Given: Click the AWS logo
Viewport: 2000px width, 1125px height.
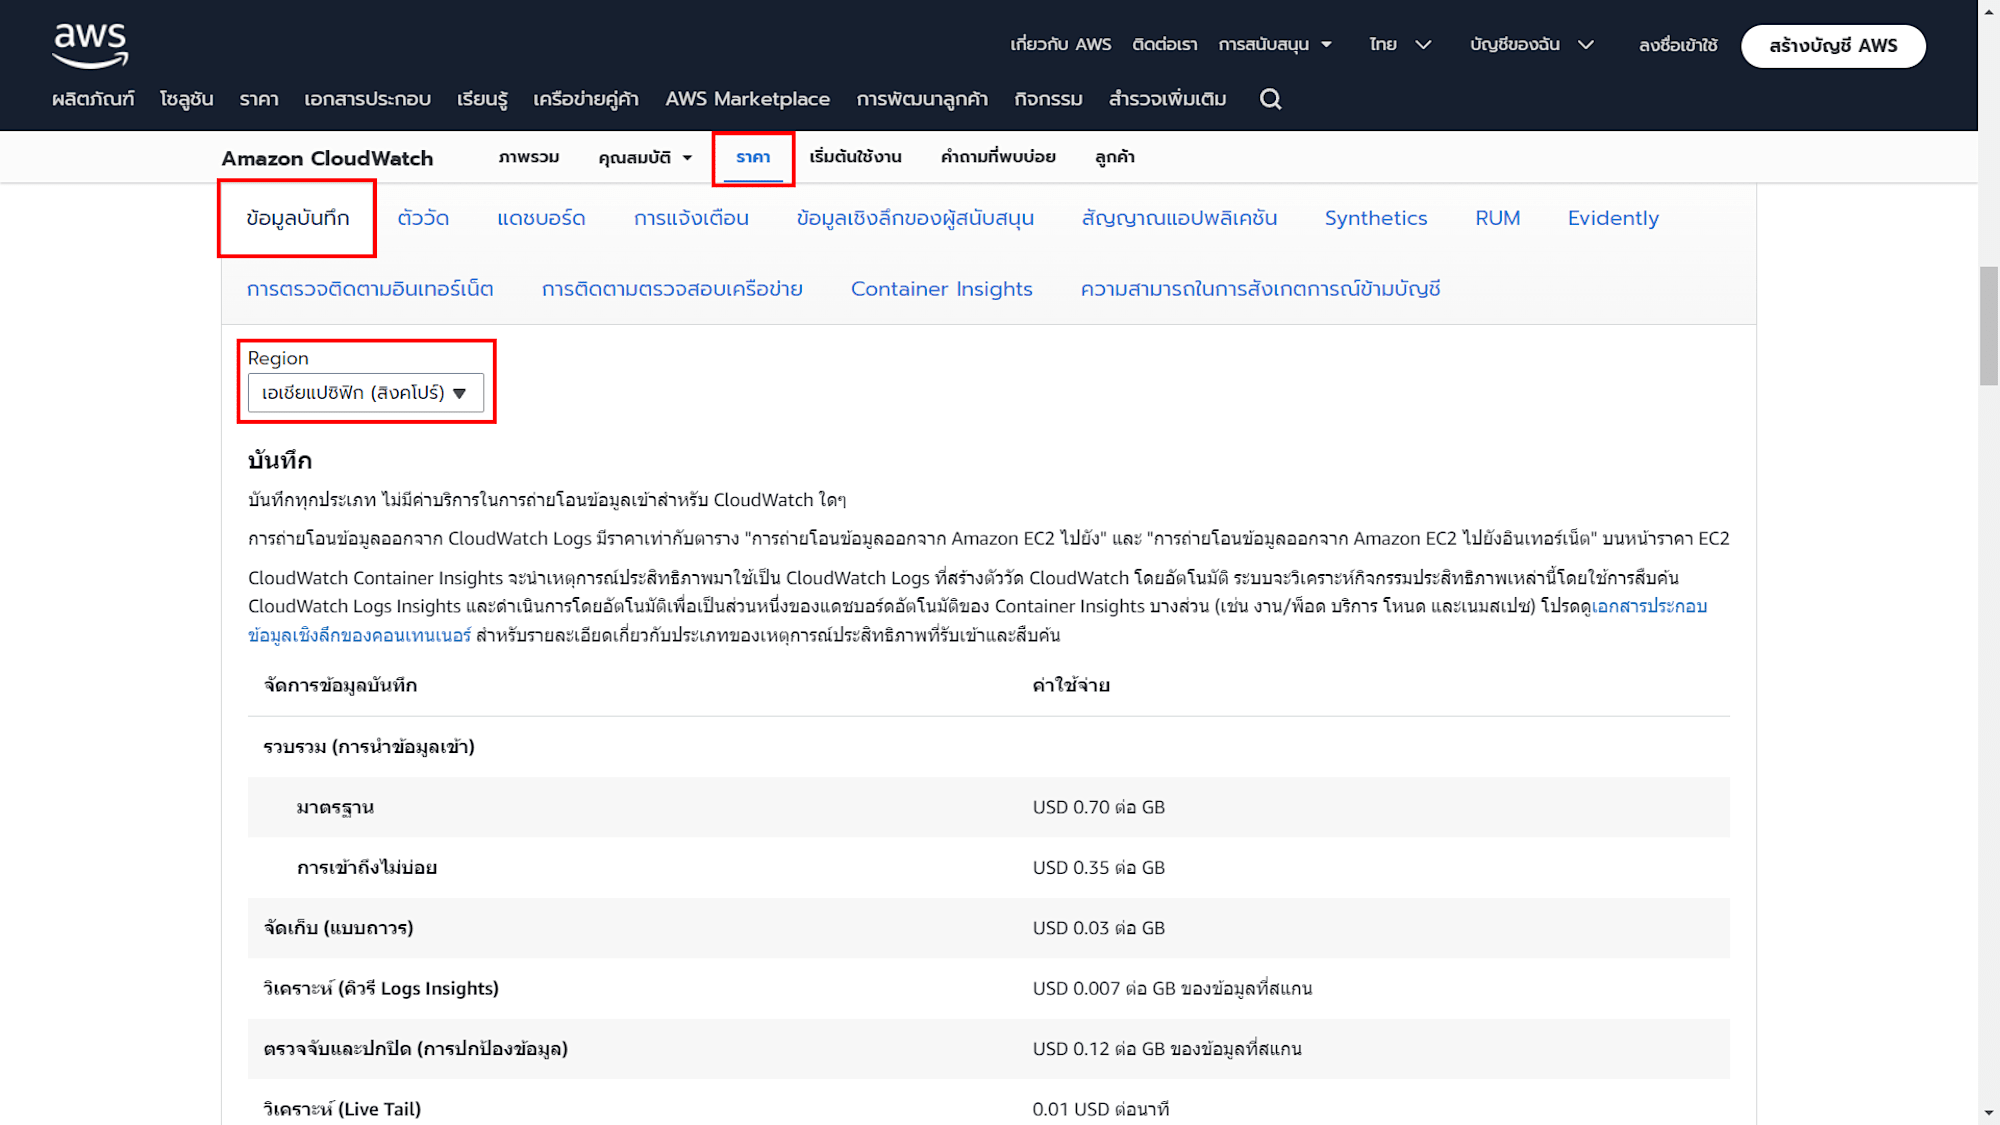Looking at the screenshot, I should [90, 45].
